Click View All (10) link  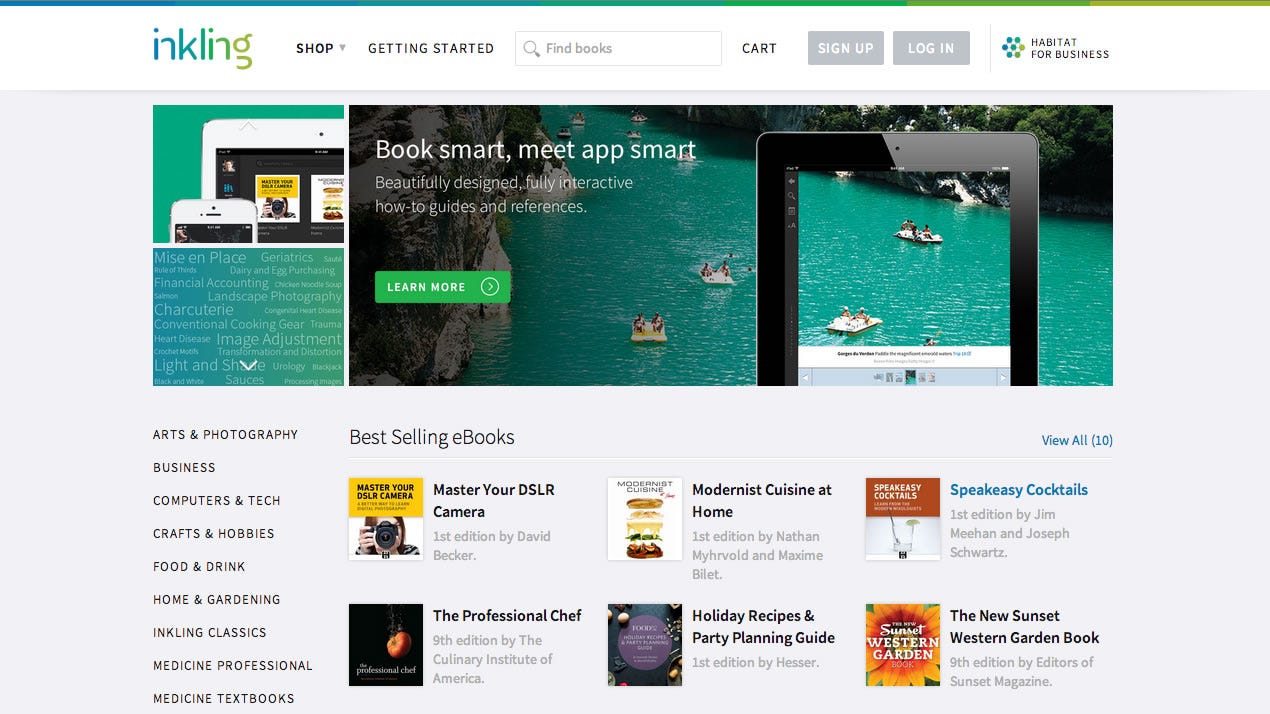tap(1077, 440)
